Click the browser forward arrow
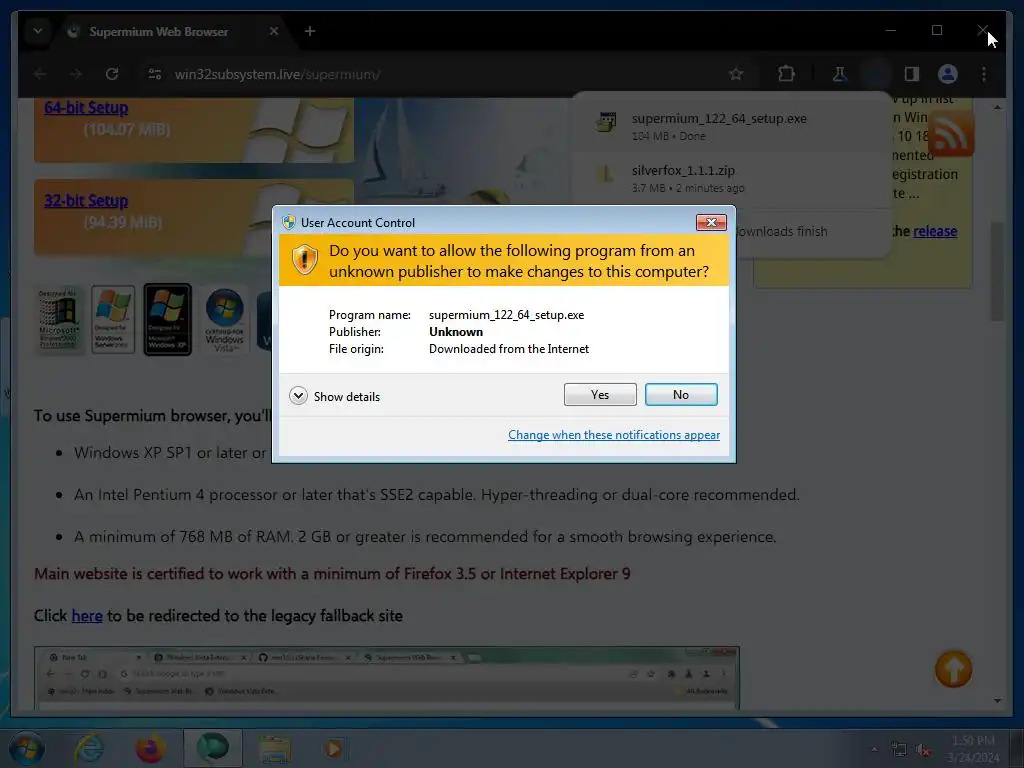The width and height of the screenshot is (1024, 768). 76,74
